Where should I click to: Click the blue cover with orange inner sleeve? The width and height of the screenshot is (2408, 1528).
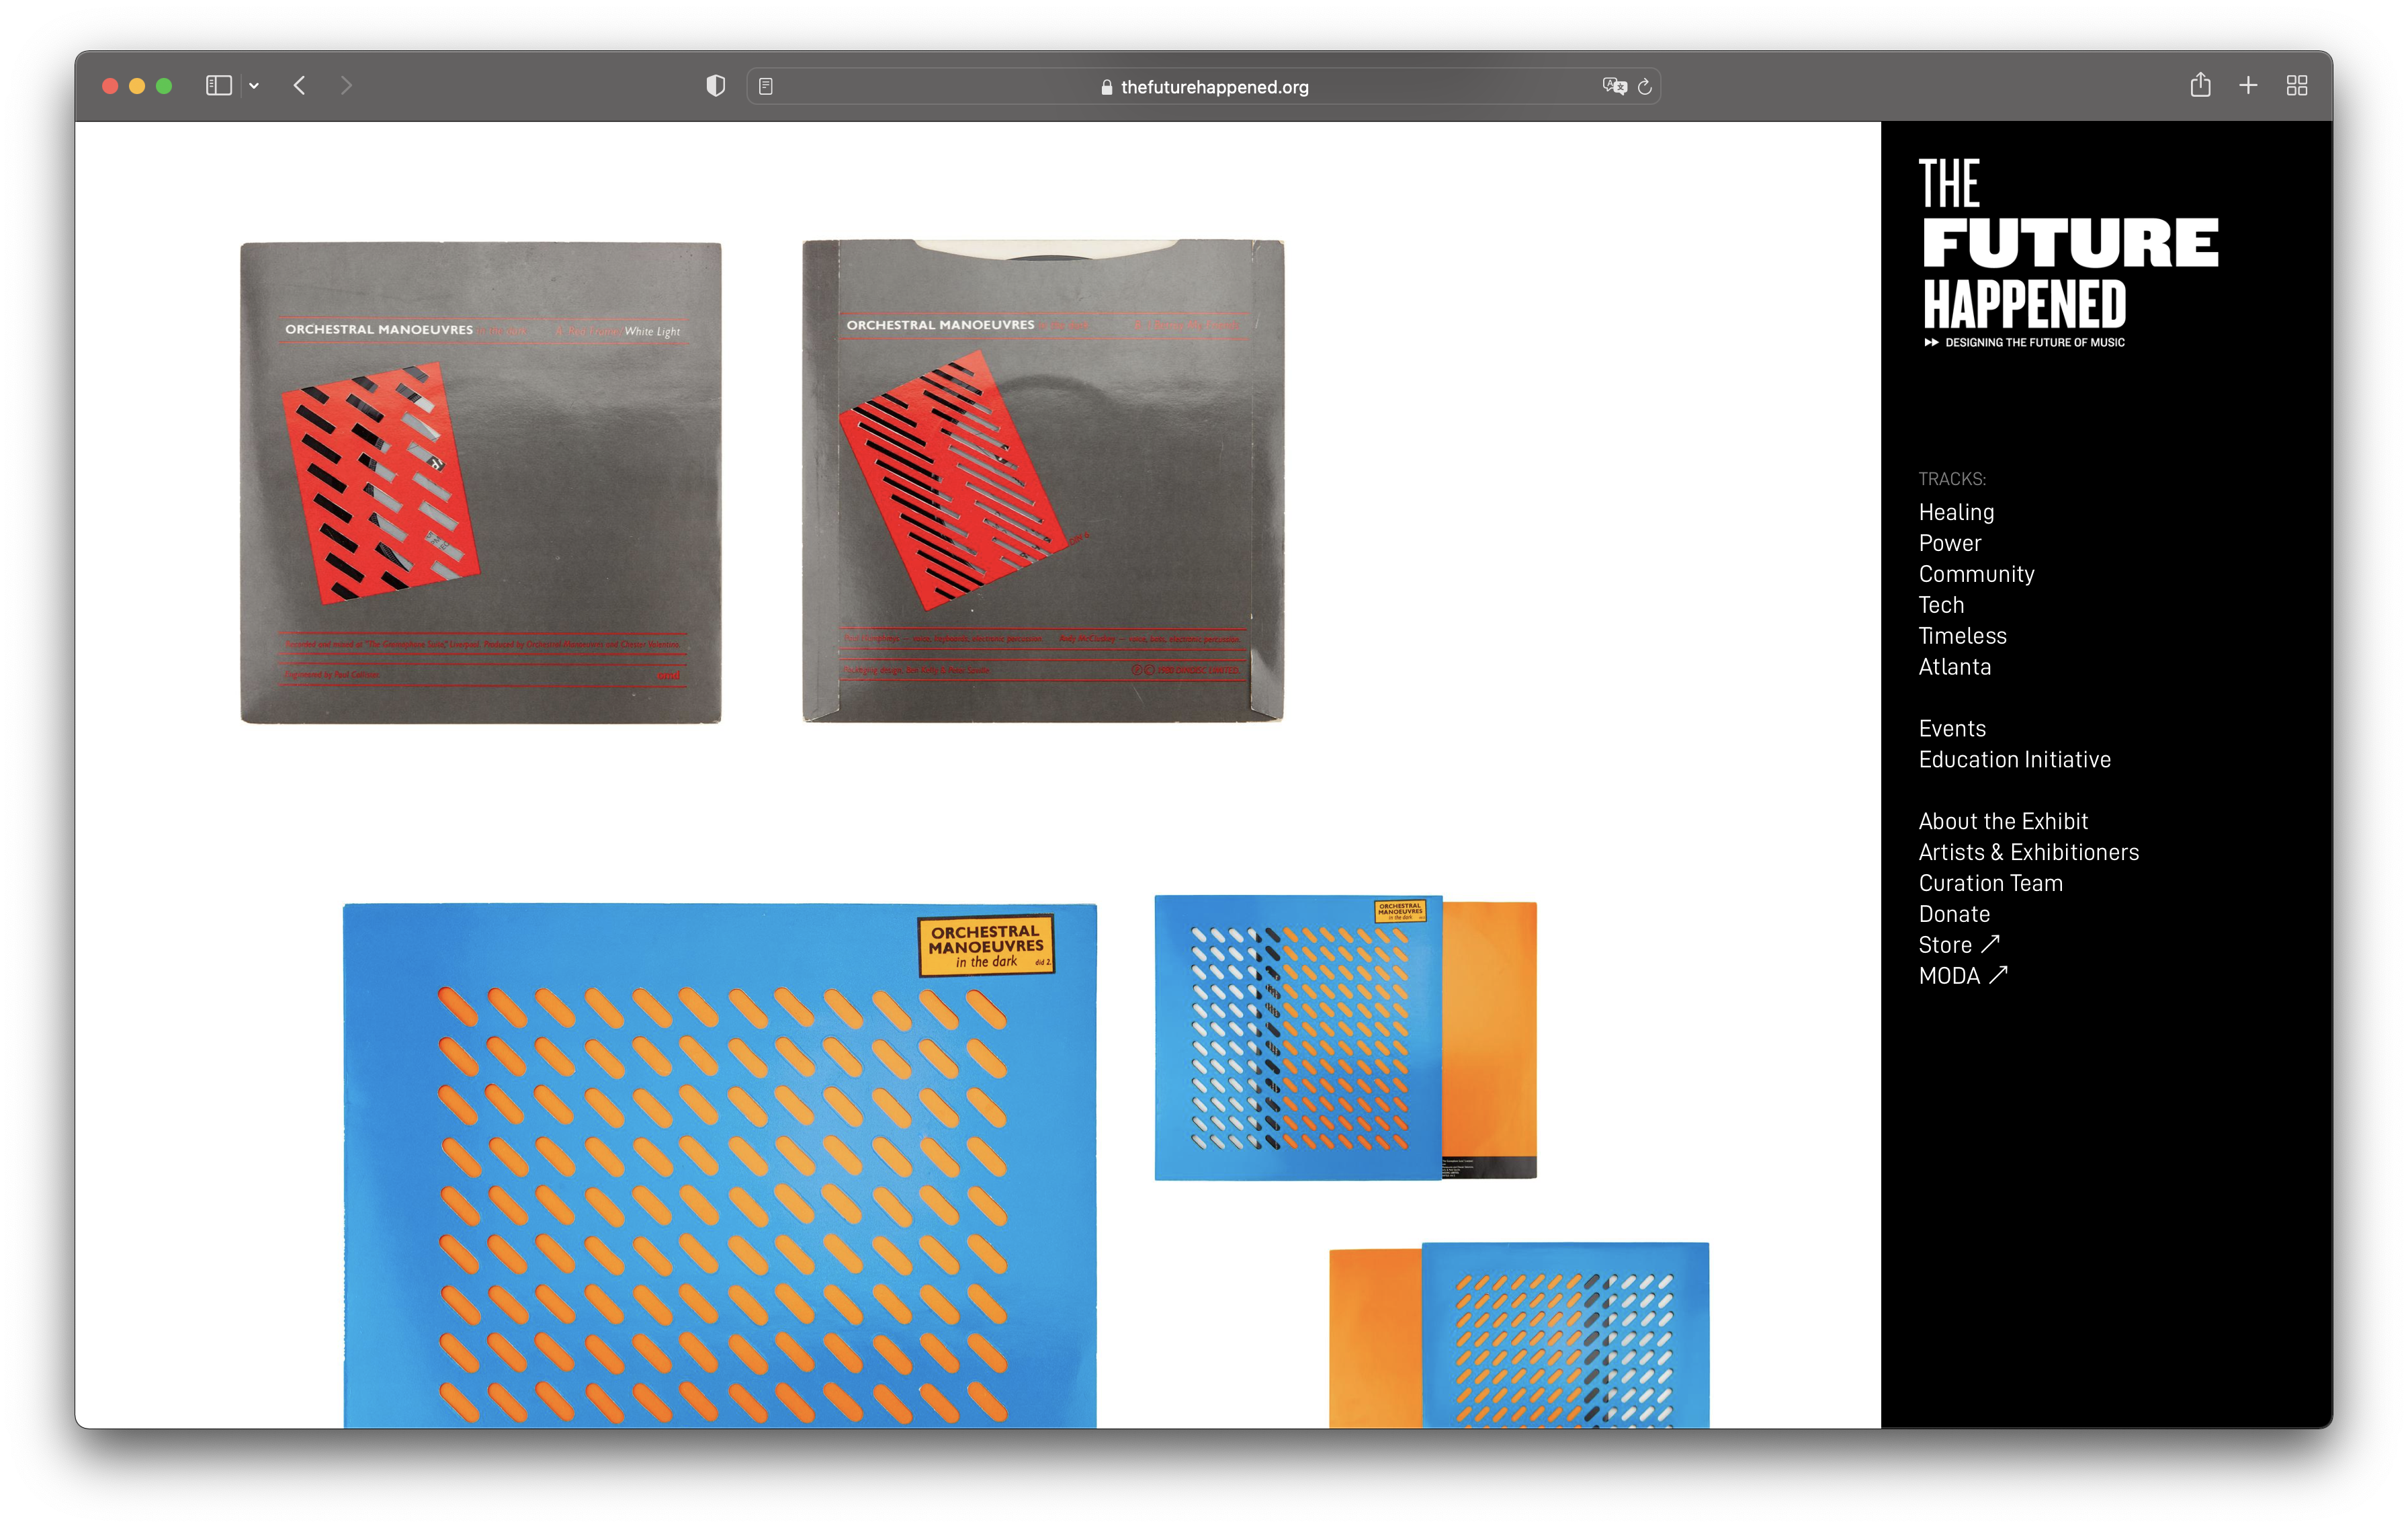tap(1345, 1037)
